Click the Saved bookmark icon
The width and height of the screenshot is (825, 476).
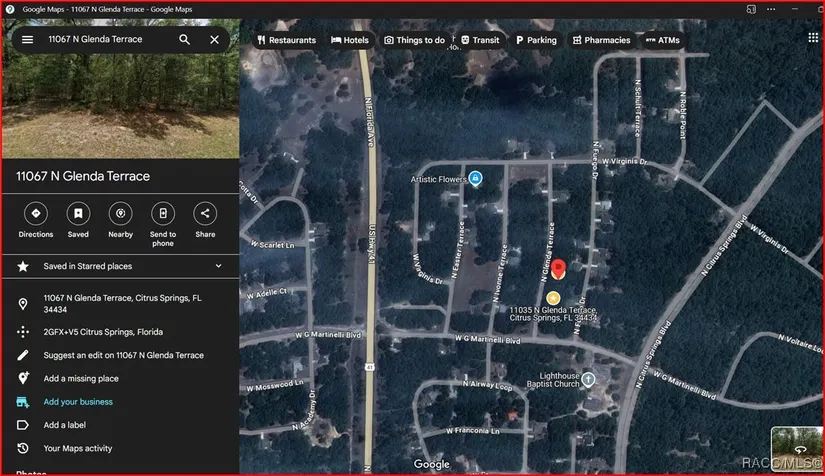[x=78, y=214]
